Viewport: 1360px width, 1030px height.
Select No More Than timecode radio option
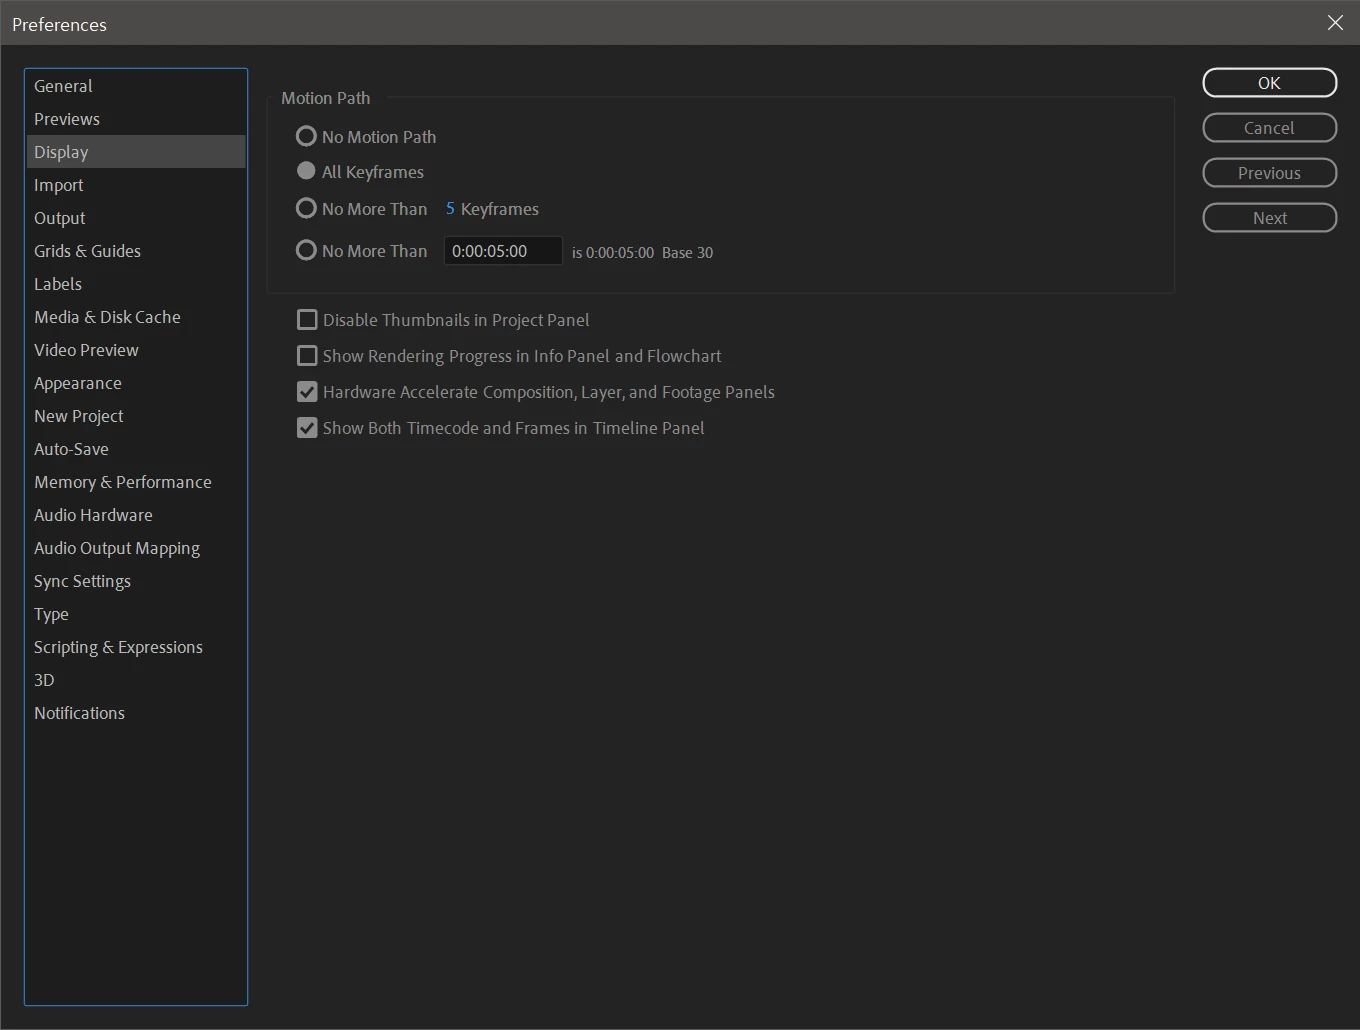(x=306, y=250)
